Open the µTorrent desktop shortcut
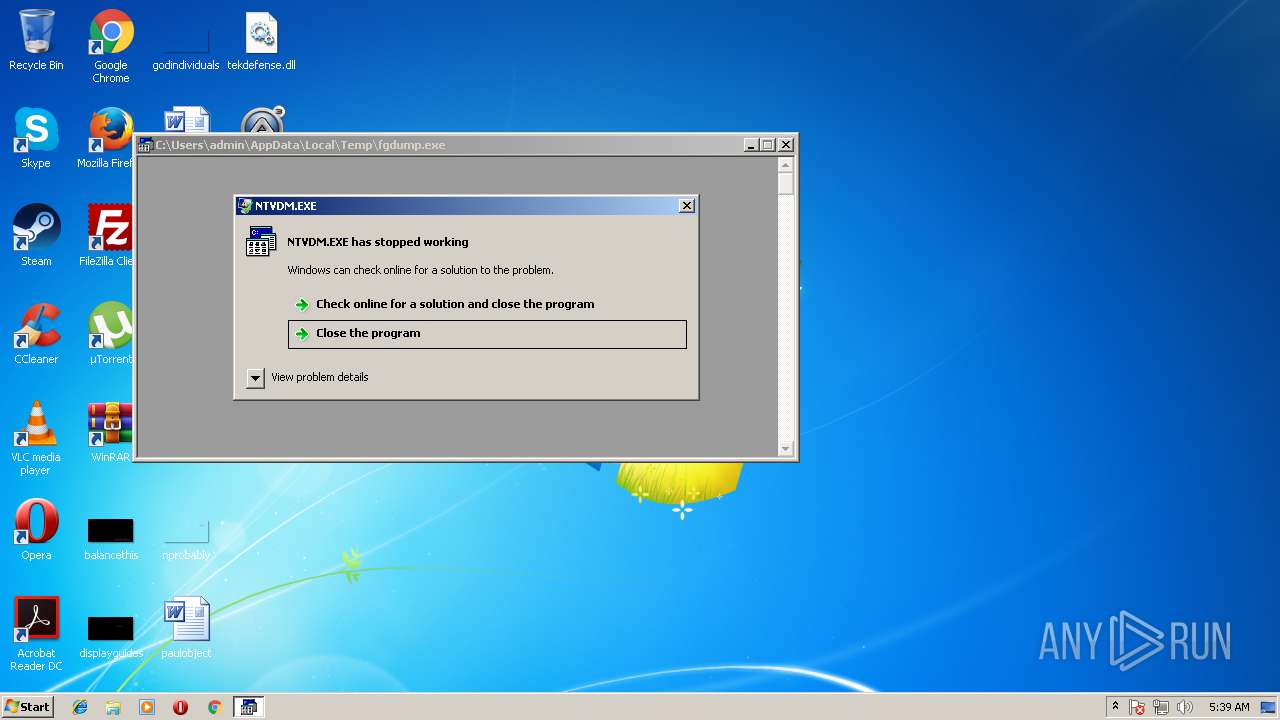The height and width of the screenshot is (720, 1280). point(110,334)
